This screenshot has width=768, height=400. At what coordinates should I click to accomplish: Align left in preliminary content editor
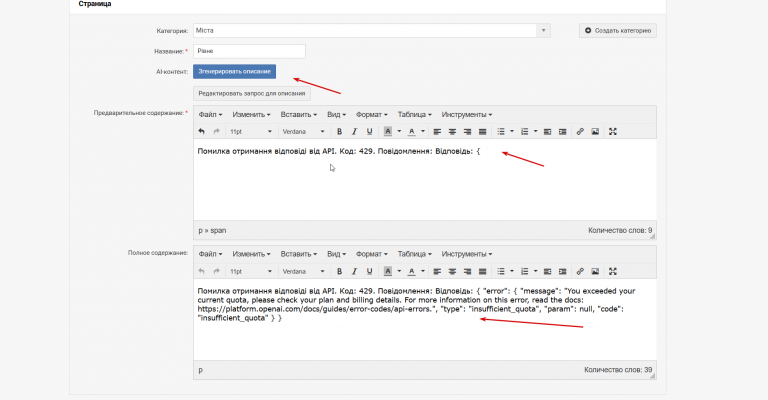click(437, 132)
